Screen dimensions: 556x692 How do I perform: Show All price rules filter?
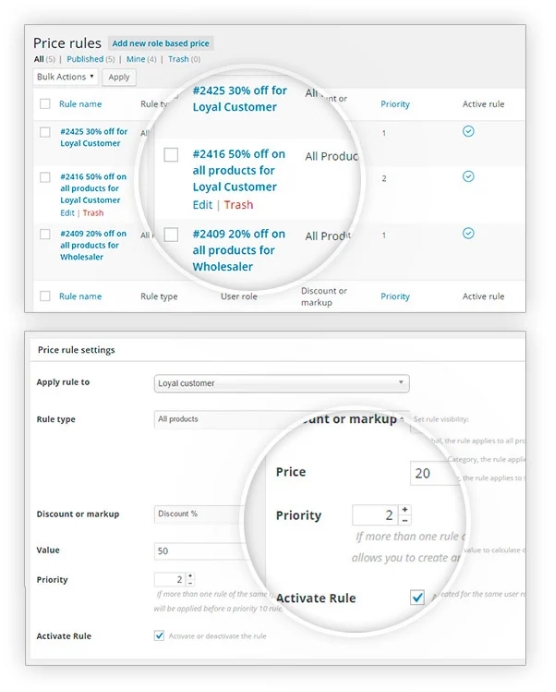(39, 59)
